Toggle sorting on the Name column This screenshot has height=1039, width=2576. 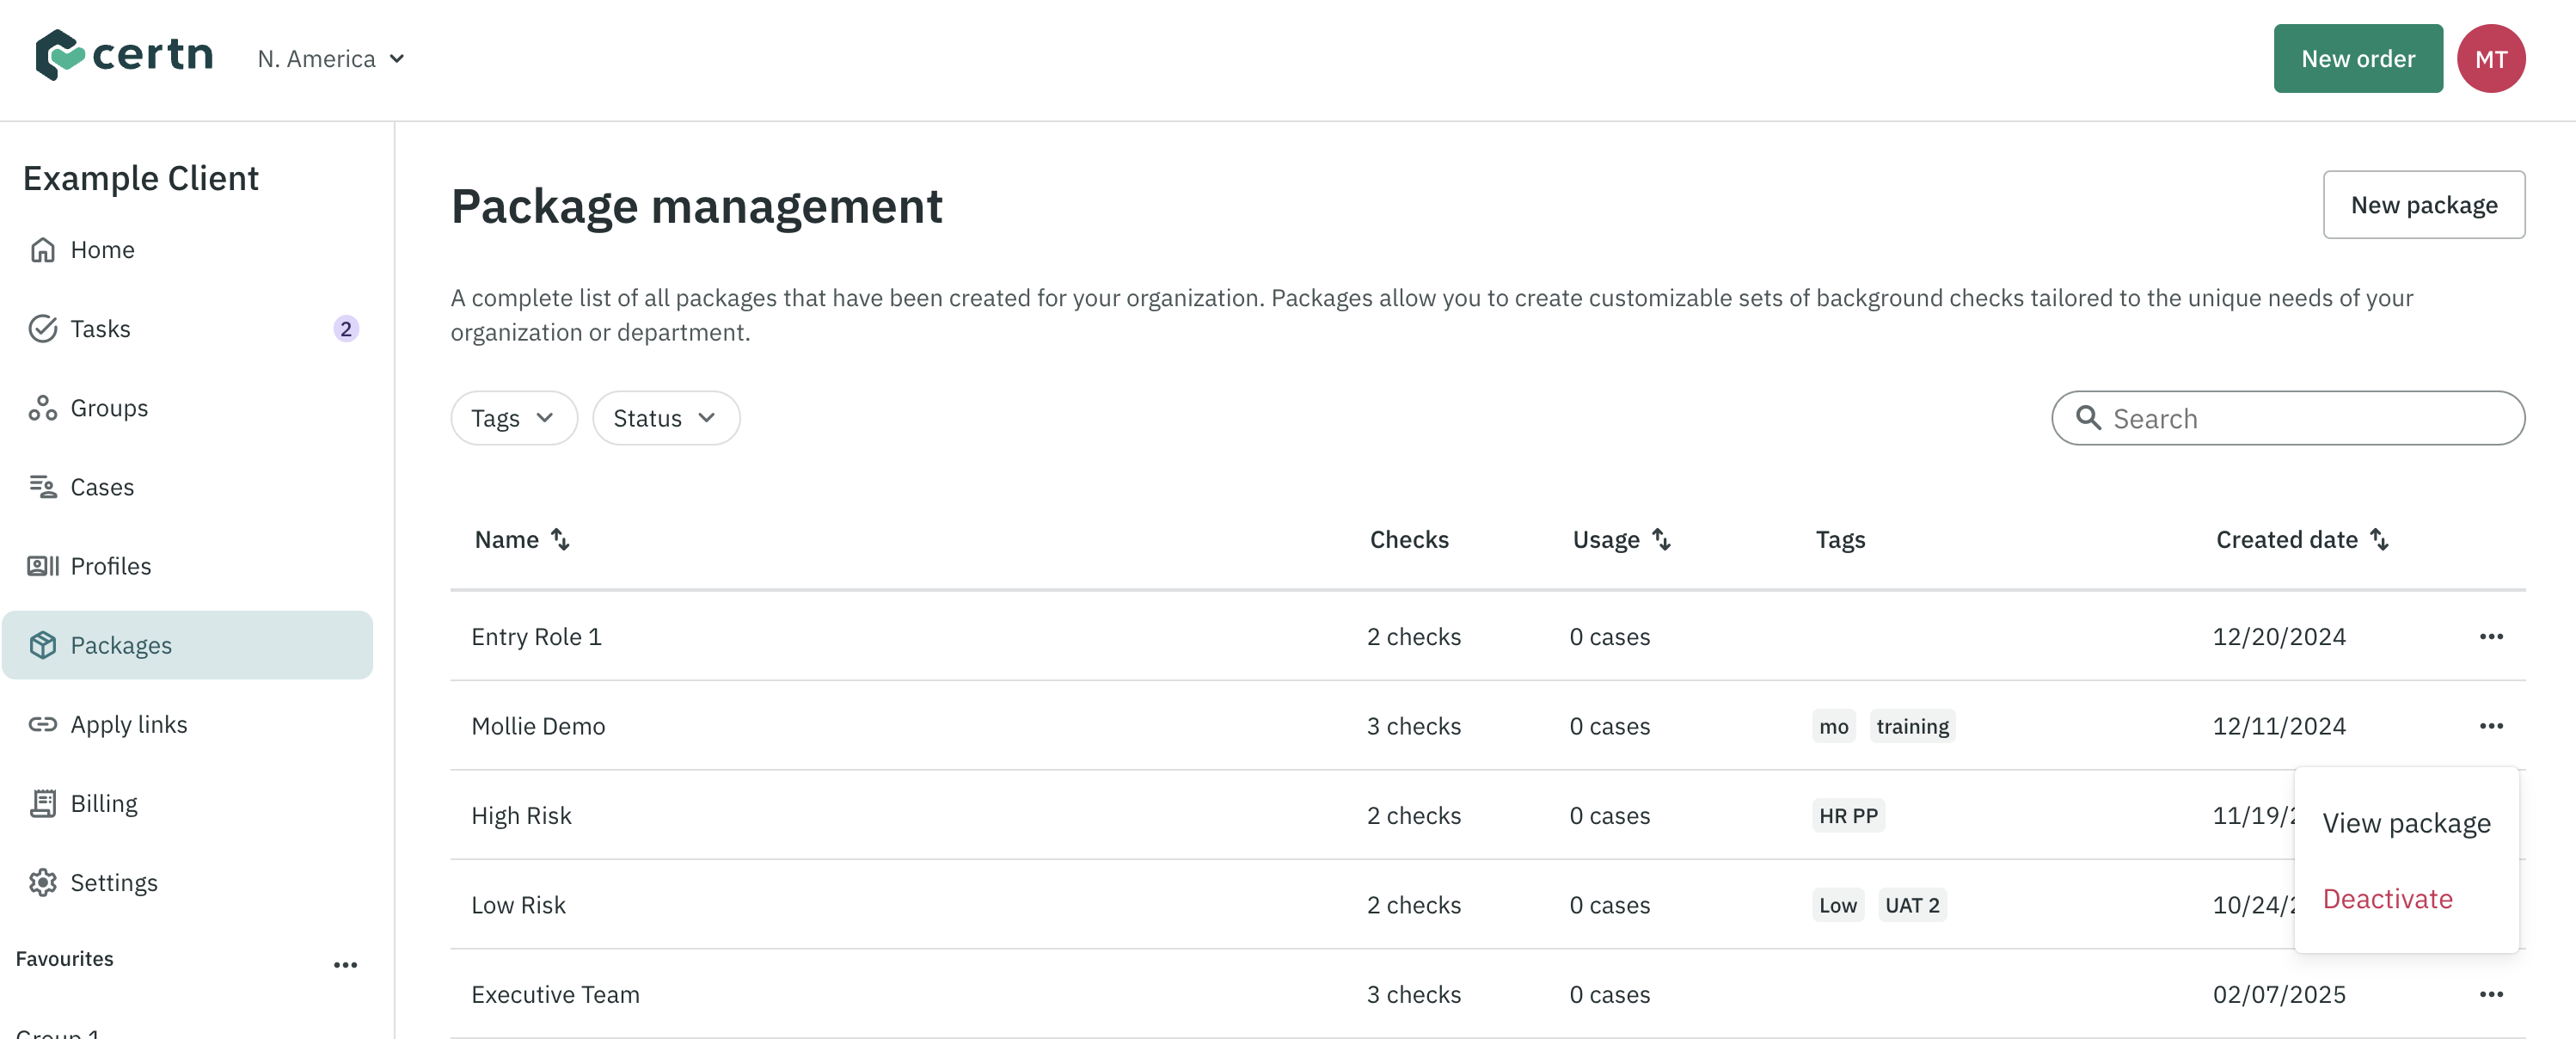point(560,539)
